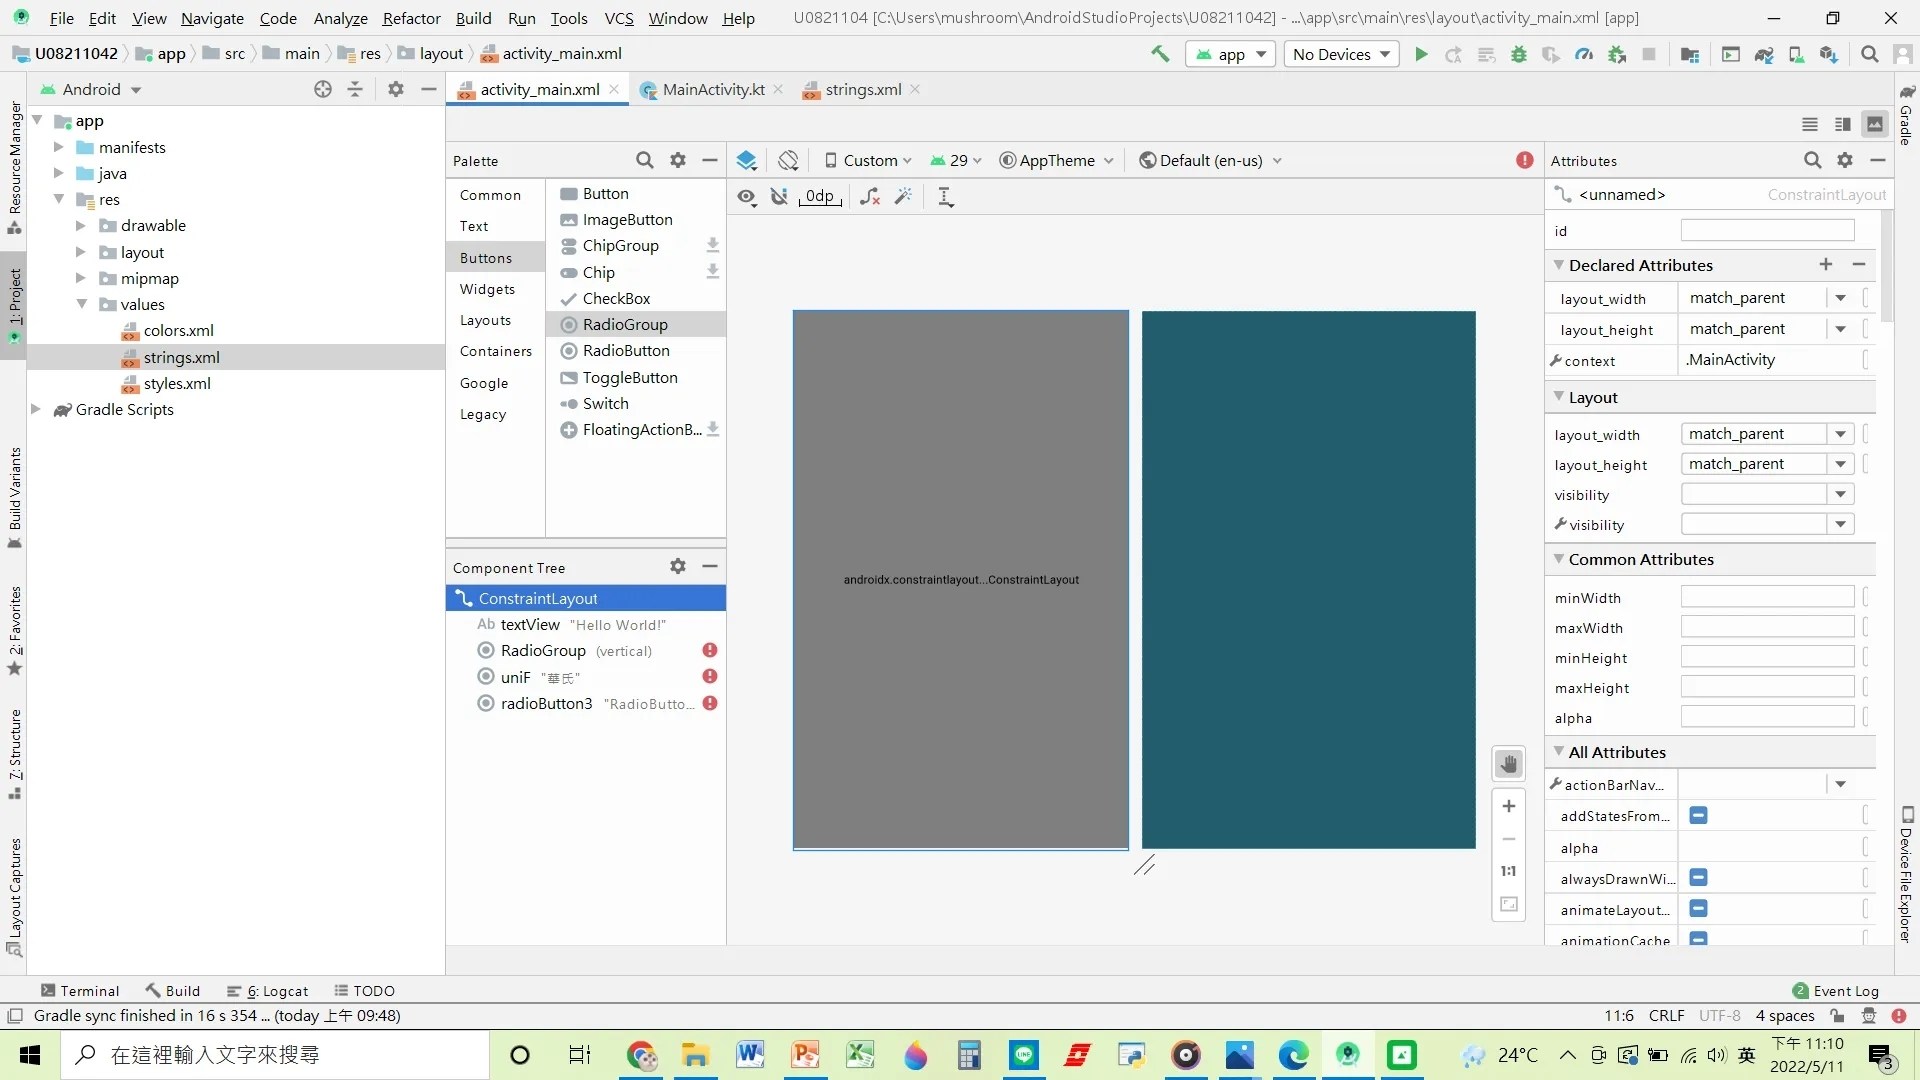The height and width of the screenshot is (1080, 1920).
Task: Open the Refactor menu
Action: pyautogui.click(x=411, y=18)
